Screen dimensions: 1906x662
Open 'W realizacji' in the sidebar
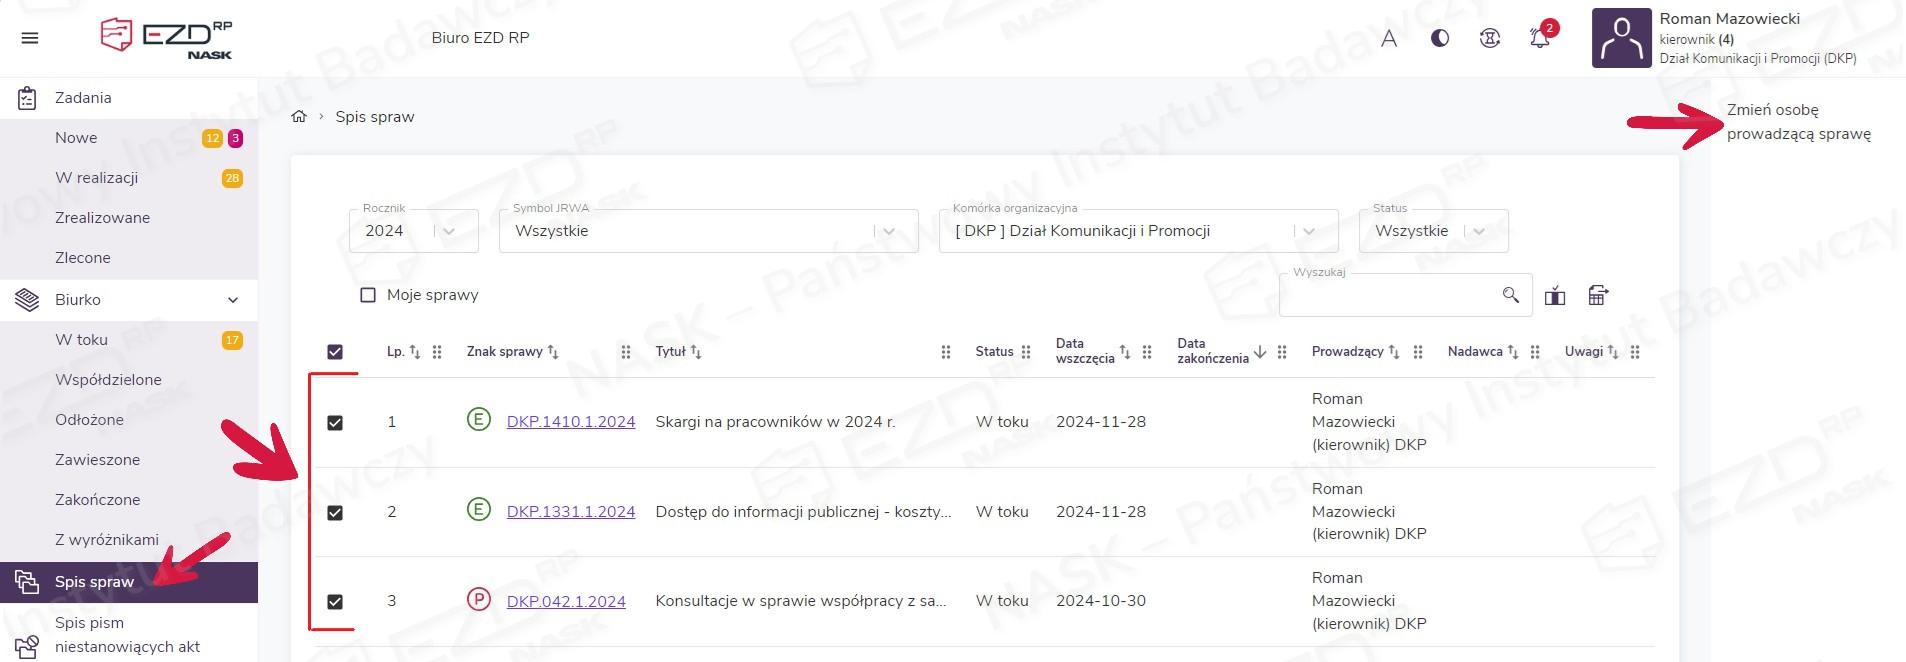pyautogui.click(x=97, y=178)
